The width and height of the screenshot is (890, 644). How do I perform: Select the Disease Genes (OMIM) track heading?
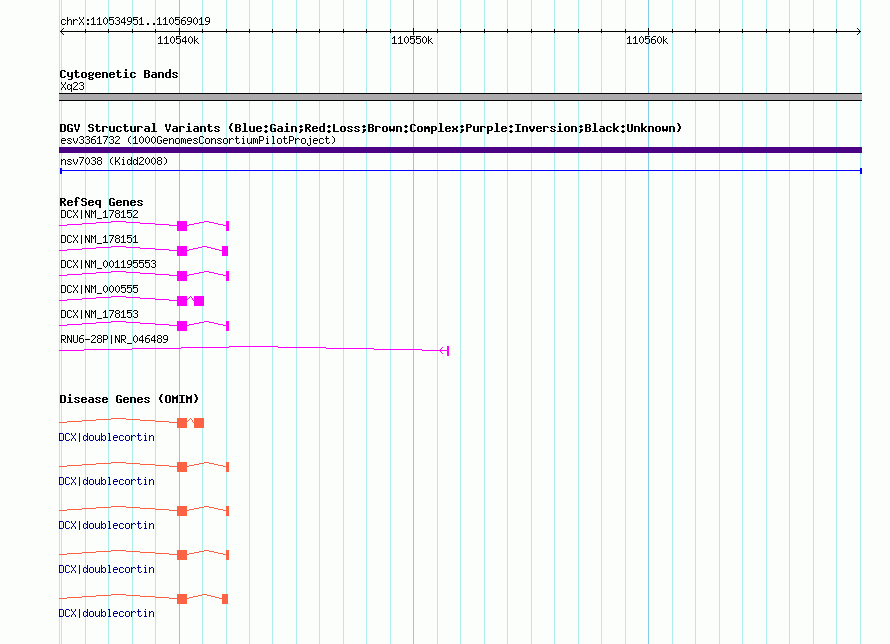(x=129, y=399)
